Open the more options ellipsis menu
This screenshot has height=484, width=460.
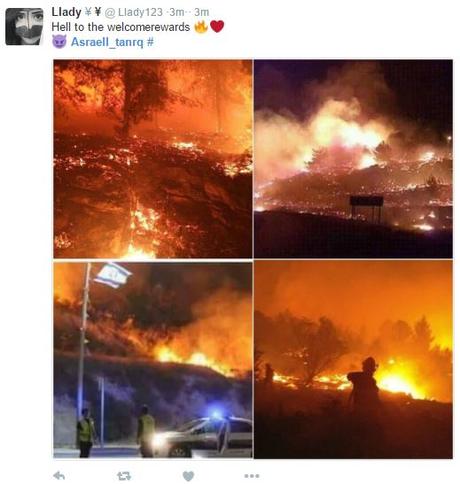click(x=252, y=476)
